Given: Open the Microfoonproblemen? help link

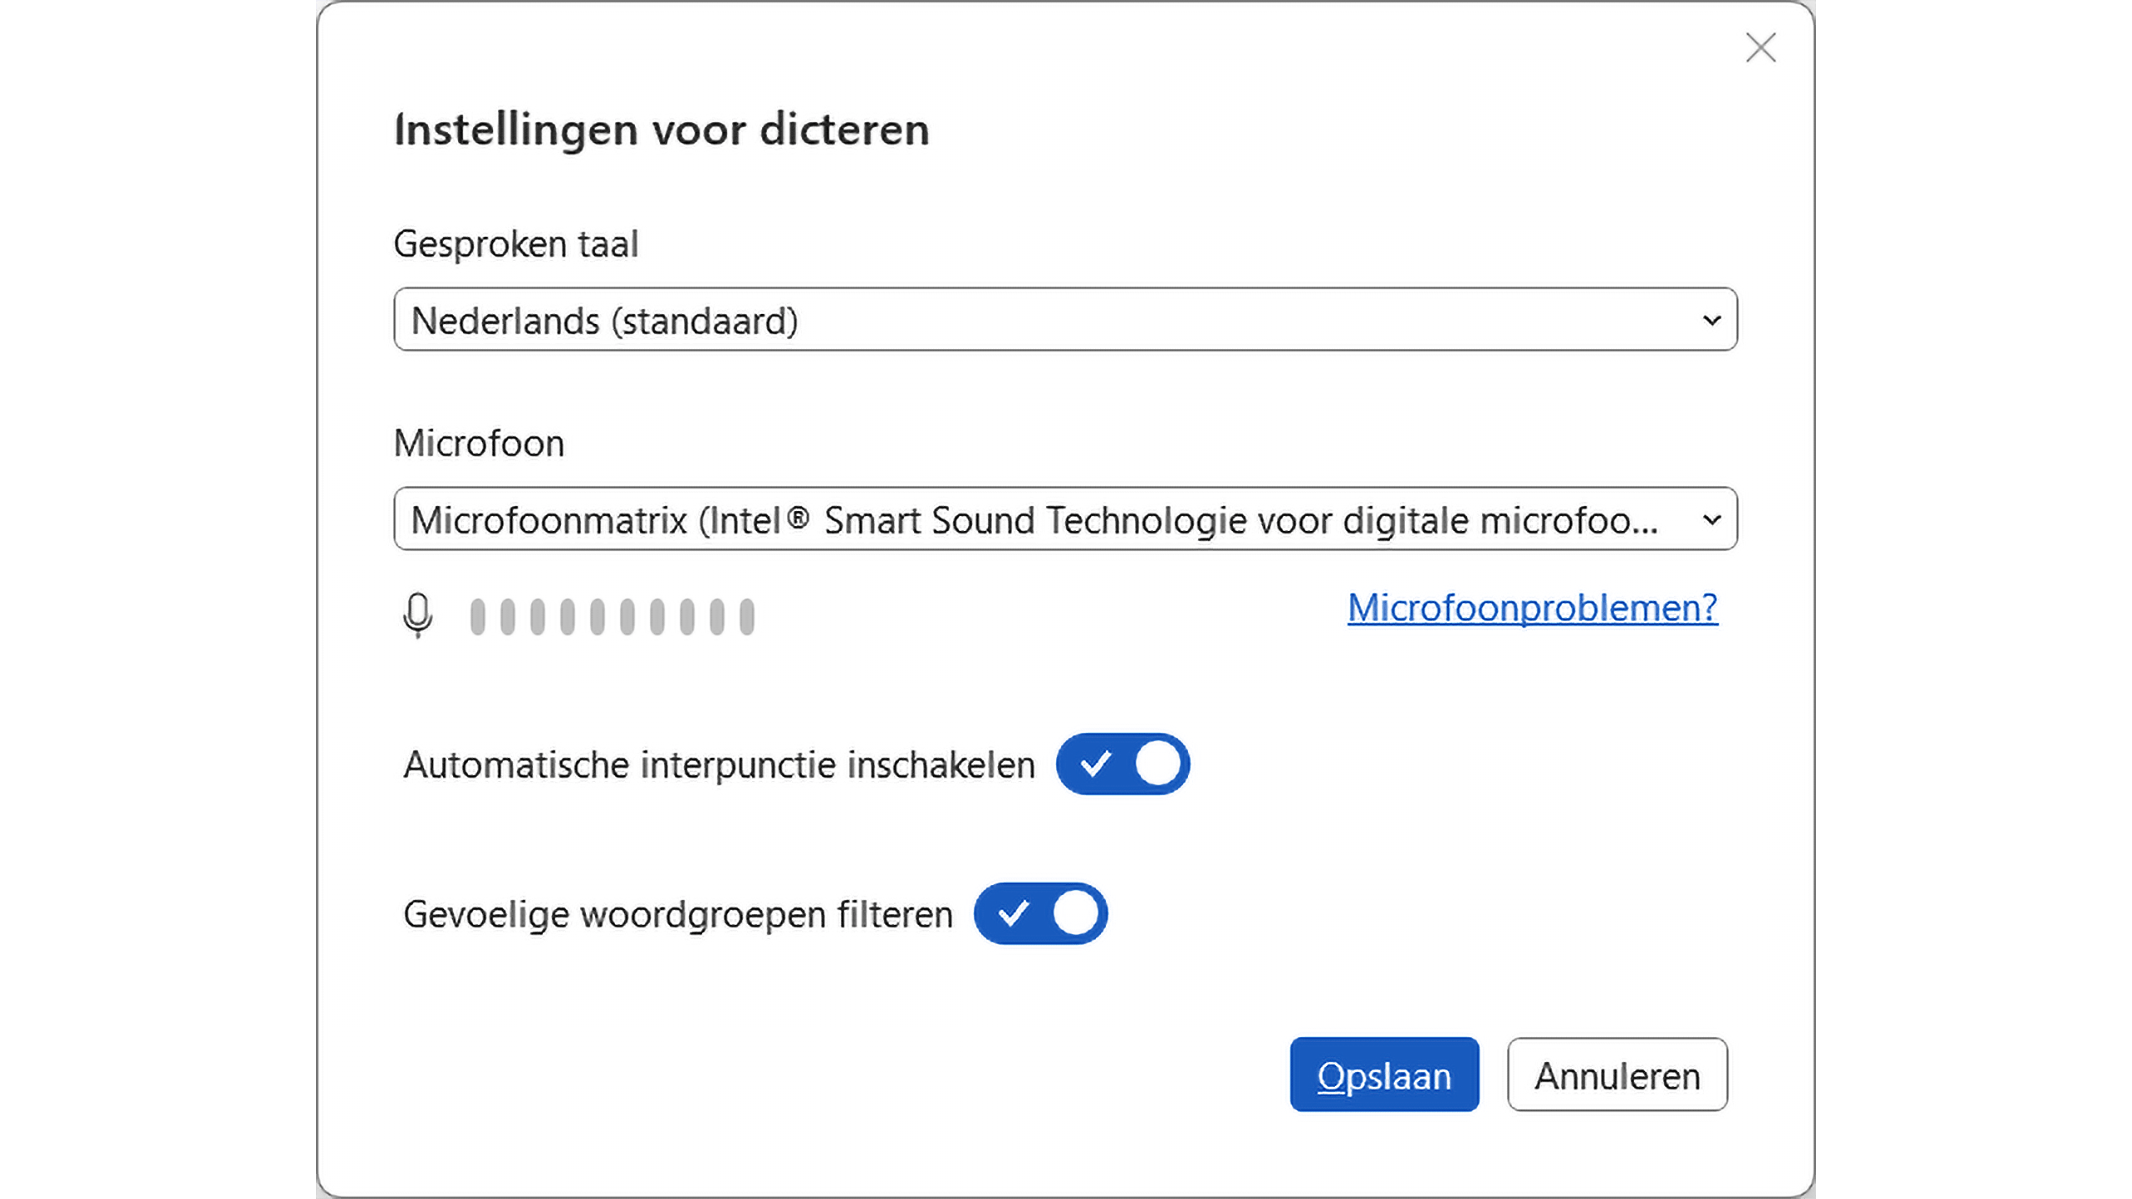Looking at the screenshot, I should pos(1532,608).
